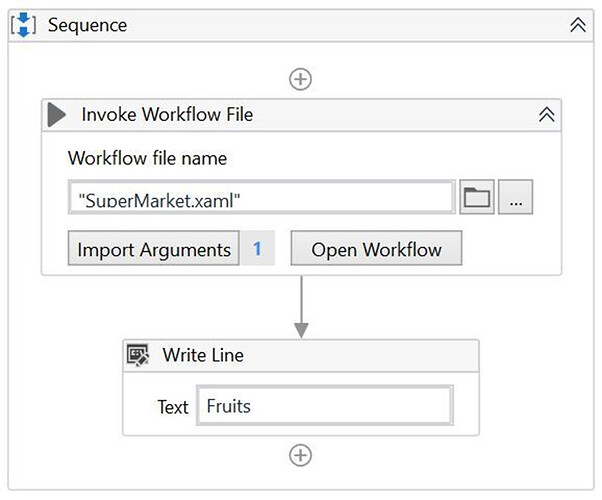This screenshot has height=500, width=602.
Task: Click the Text label in Write Line
Action: 173,407
